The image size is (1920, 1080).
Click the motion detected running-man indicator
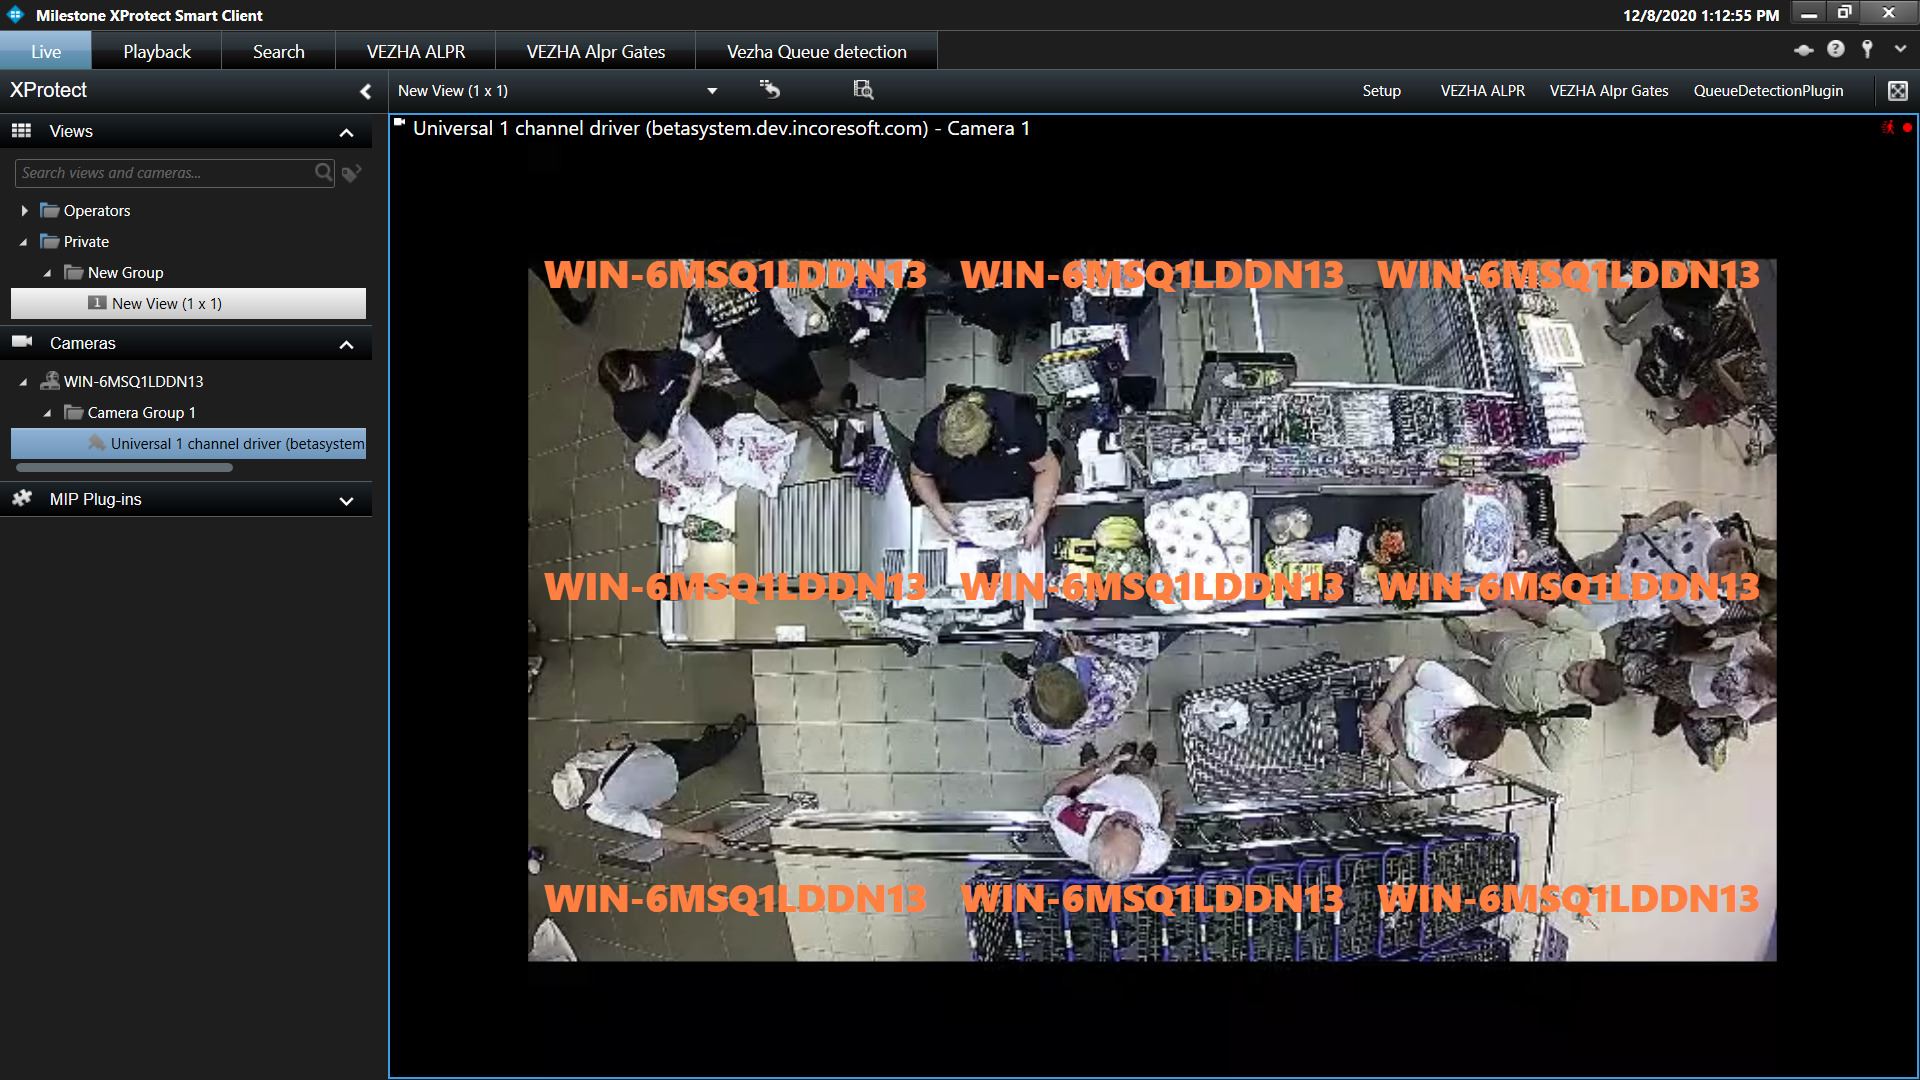click(1888, 128)
